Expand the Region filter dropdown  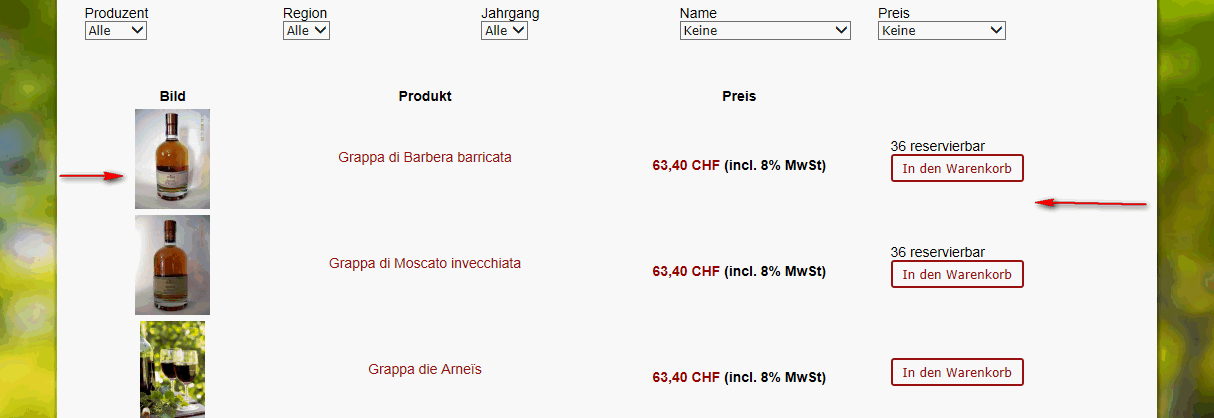[306, 31]
